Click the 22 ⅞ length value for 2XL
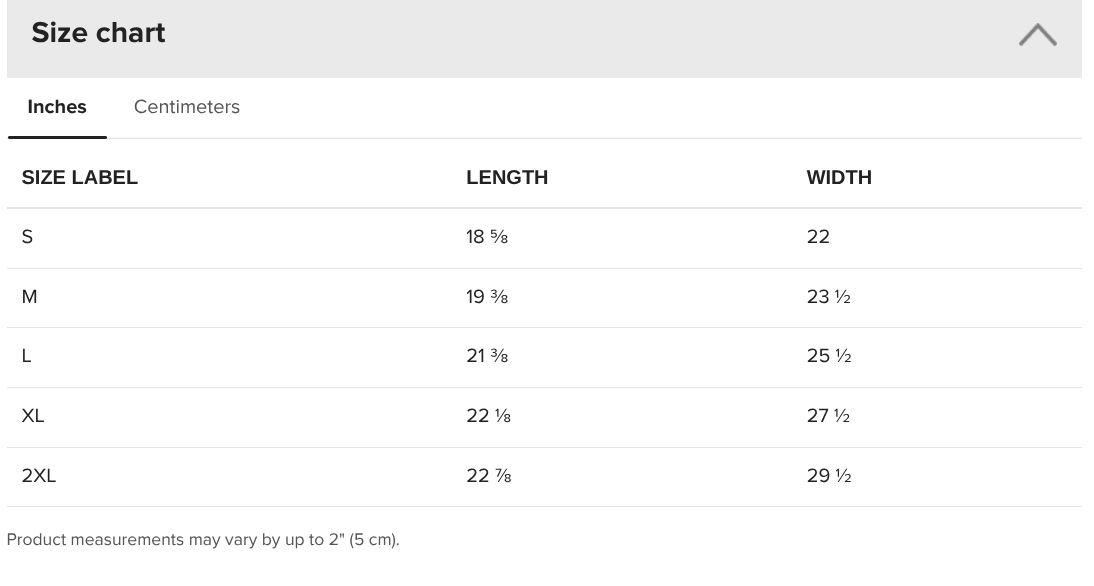Image resolution: width=1094 pixels, height=586 pixels. click(x=489, y=476)
